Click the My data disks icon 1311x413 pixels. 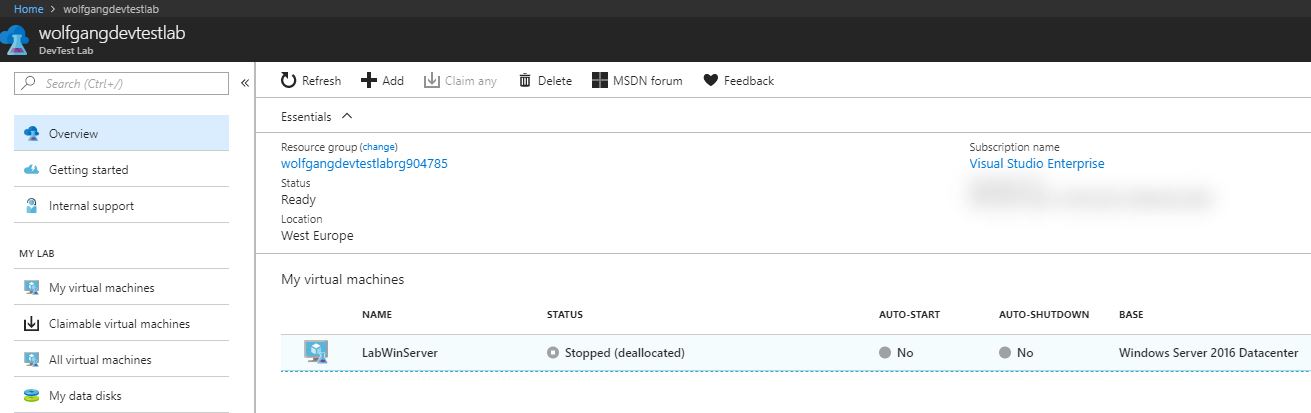(31, 396)
